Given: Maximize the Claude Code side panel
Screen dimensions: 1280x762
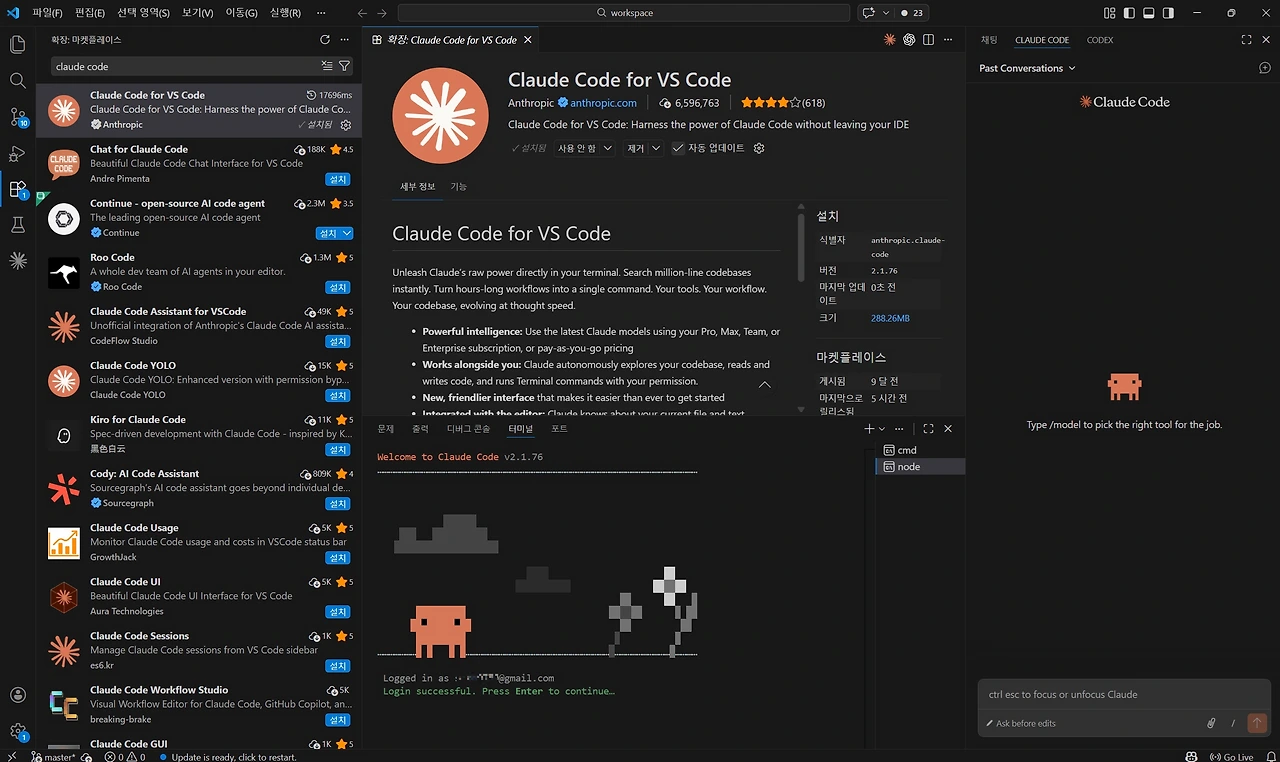Looking at the screenshot, I should [1246, 40].
